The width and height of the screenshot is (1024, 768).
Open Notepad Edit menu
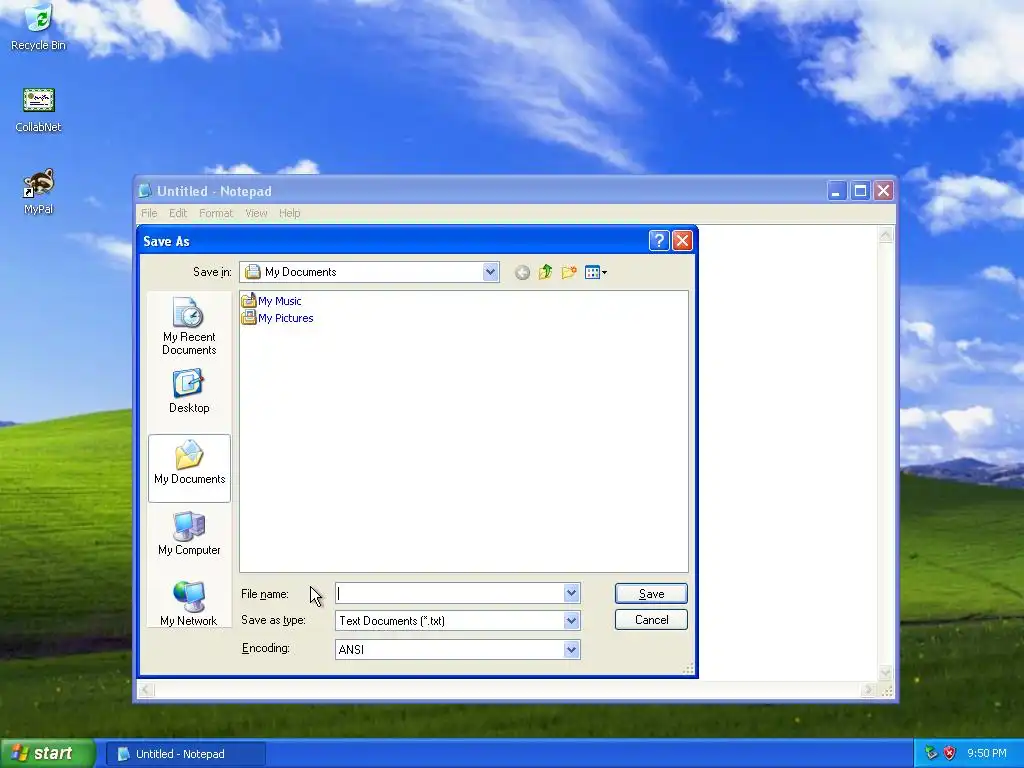[178, 213]
